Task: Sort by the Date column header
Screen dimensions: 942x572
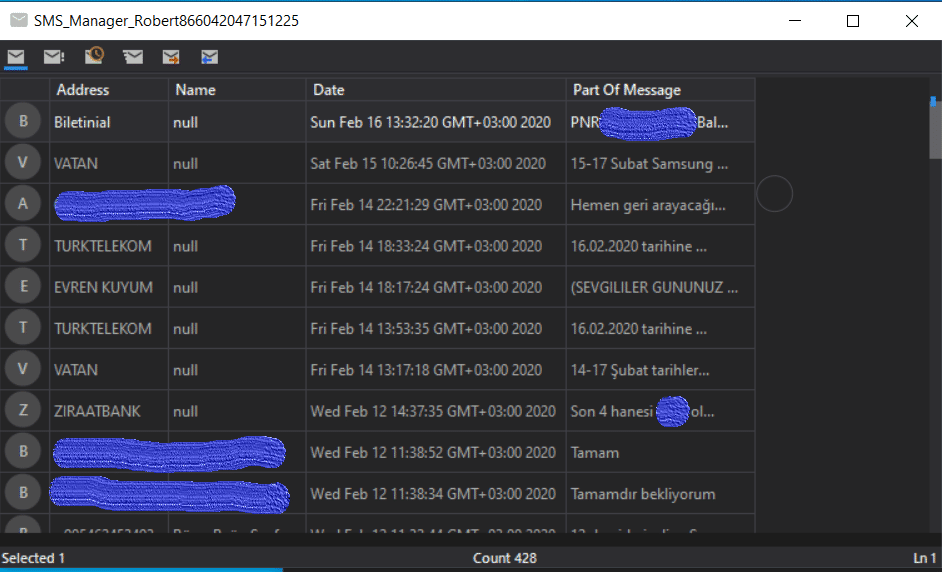Action: pos(436,90)
